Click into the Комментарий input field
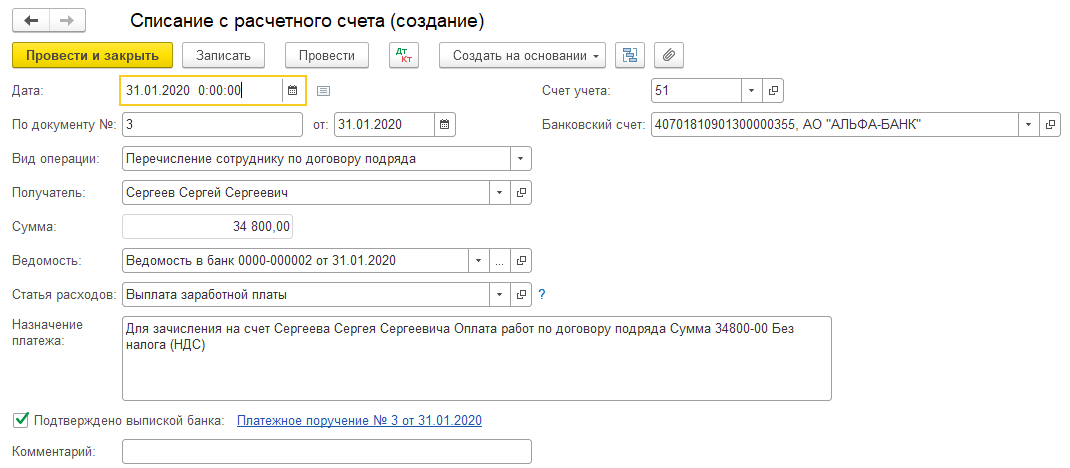This screenshot has height=468, width=1070. pyautogui.click(x=326, y=453)
